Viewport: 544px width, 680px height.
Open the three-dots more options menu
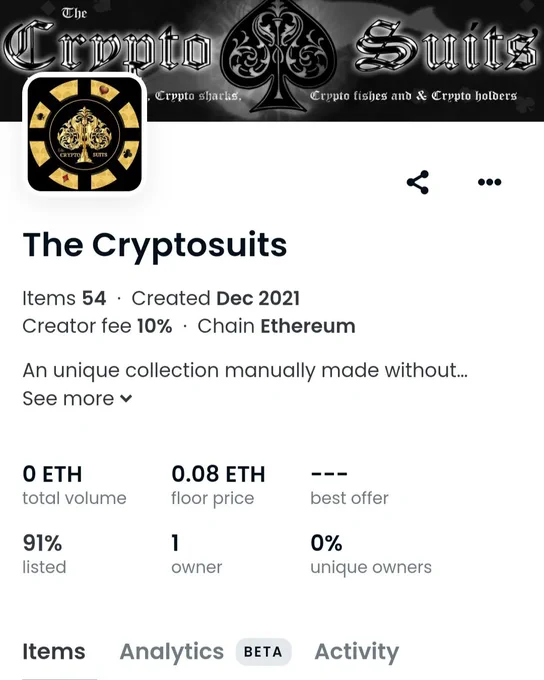pos(489,182)
